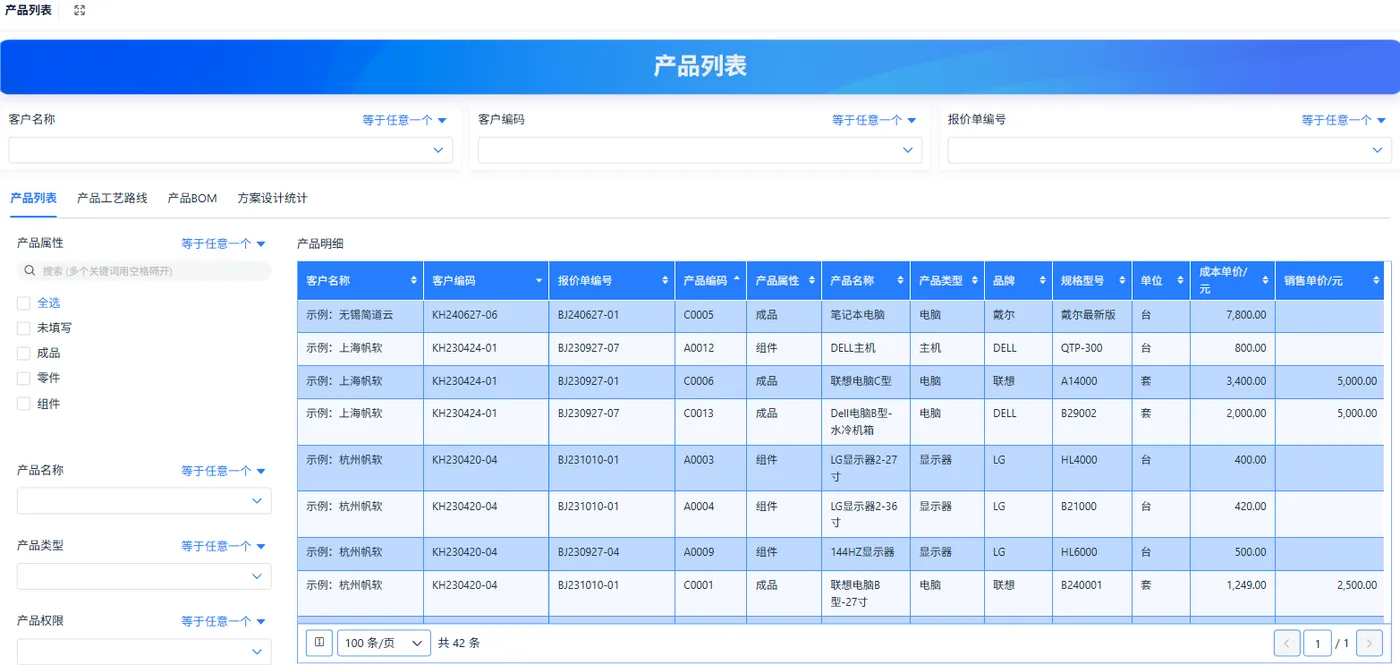Enable the 零件 checkbox filter
This screenshot has height=665, width=1400.
(x=23, y=378)
